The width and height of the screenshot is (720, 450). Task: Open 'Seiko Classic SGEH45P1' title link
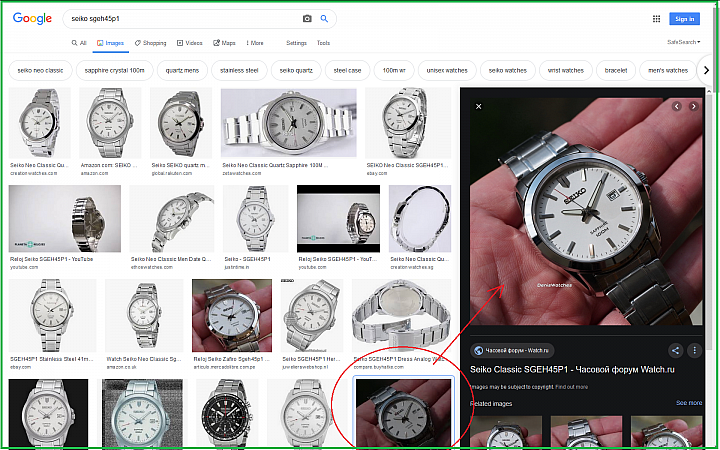(572, 370)
